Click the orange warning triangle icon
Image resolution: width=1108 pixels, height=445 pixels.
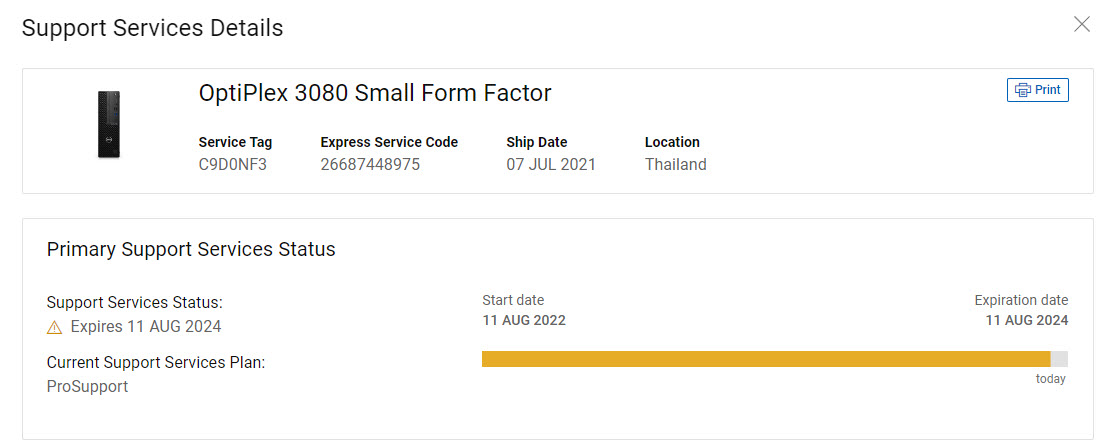(55, 327)
